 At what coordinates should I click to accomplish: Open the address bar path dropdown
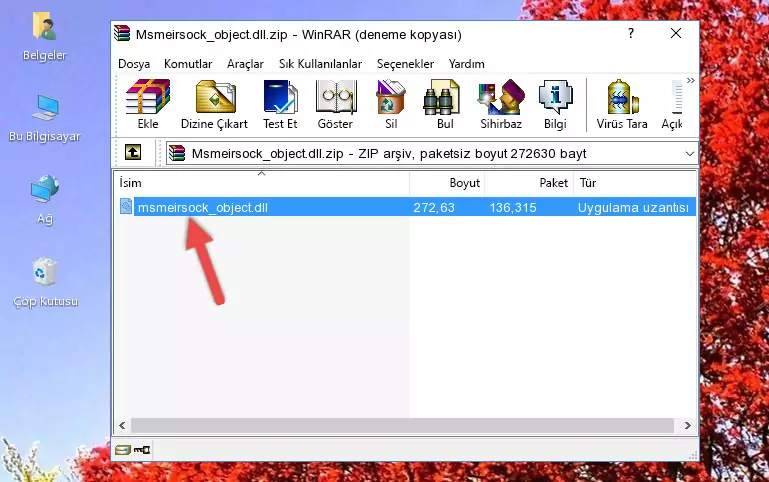690,154
